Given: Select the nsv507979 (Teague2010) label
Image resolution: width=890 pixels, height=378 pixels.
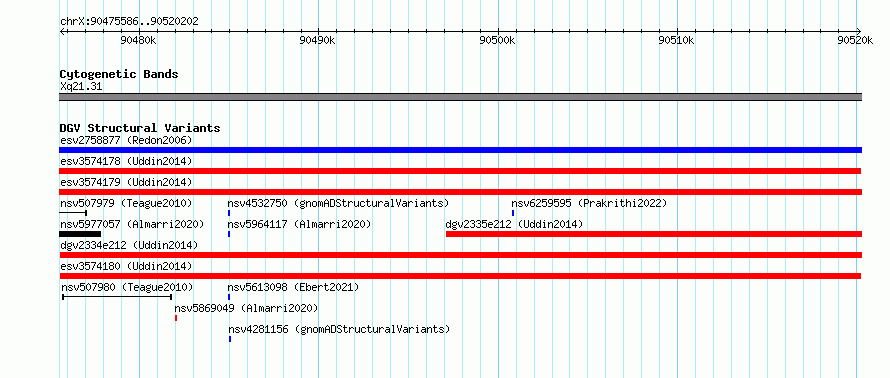Looking at the screenshot, I should click(x=126, y=203).
